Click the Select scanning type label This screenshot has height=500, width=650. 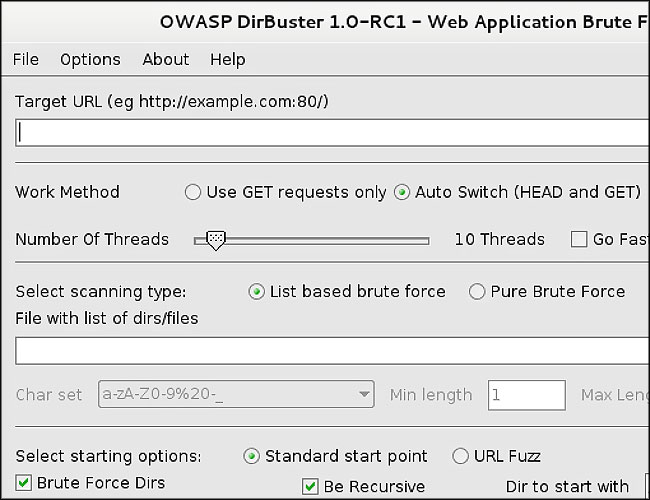coord(101,292)
